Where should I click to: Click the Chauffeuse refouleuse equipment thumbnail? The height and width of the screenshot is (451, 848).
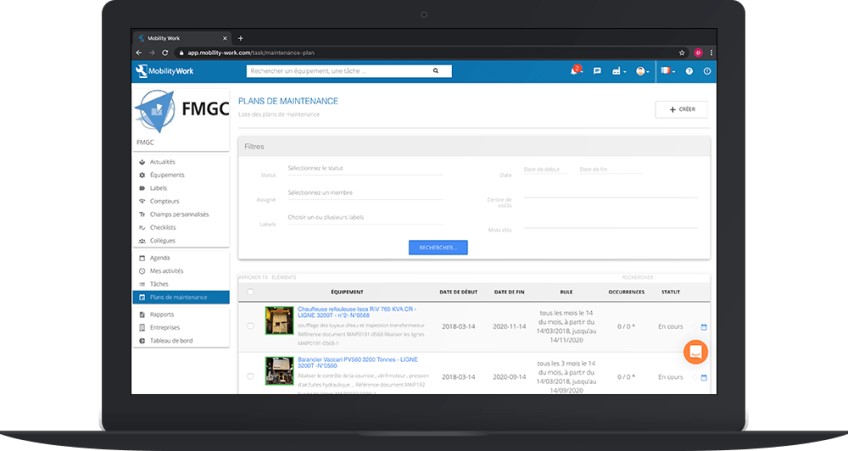coord(279,321)
